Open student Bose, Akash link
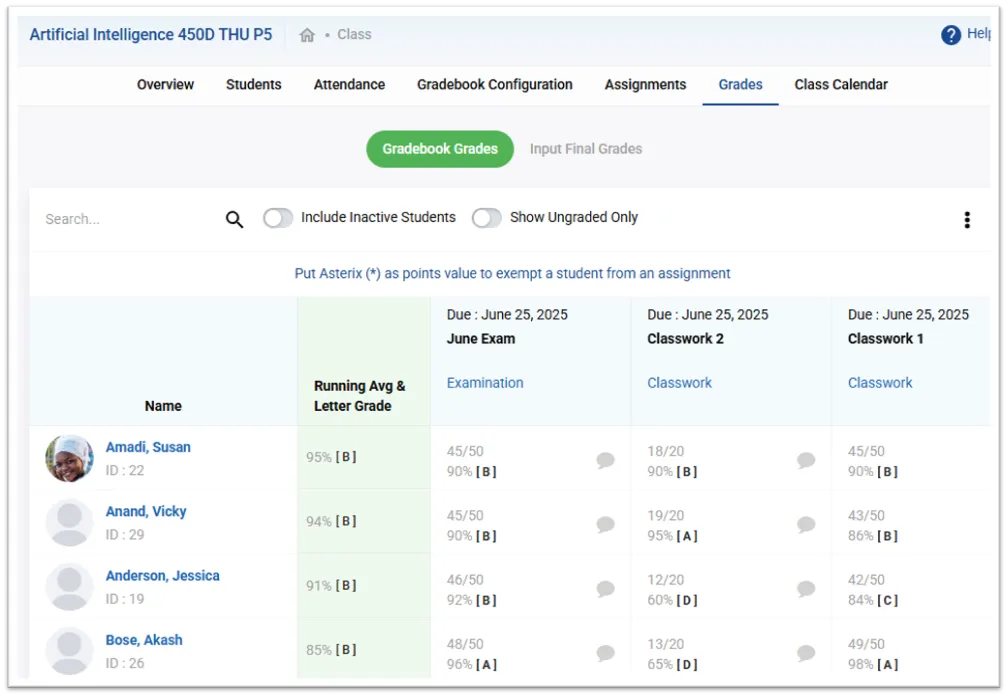Viewport: 1008px width, 697px height. (x=144, y=640)
